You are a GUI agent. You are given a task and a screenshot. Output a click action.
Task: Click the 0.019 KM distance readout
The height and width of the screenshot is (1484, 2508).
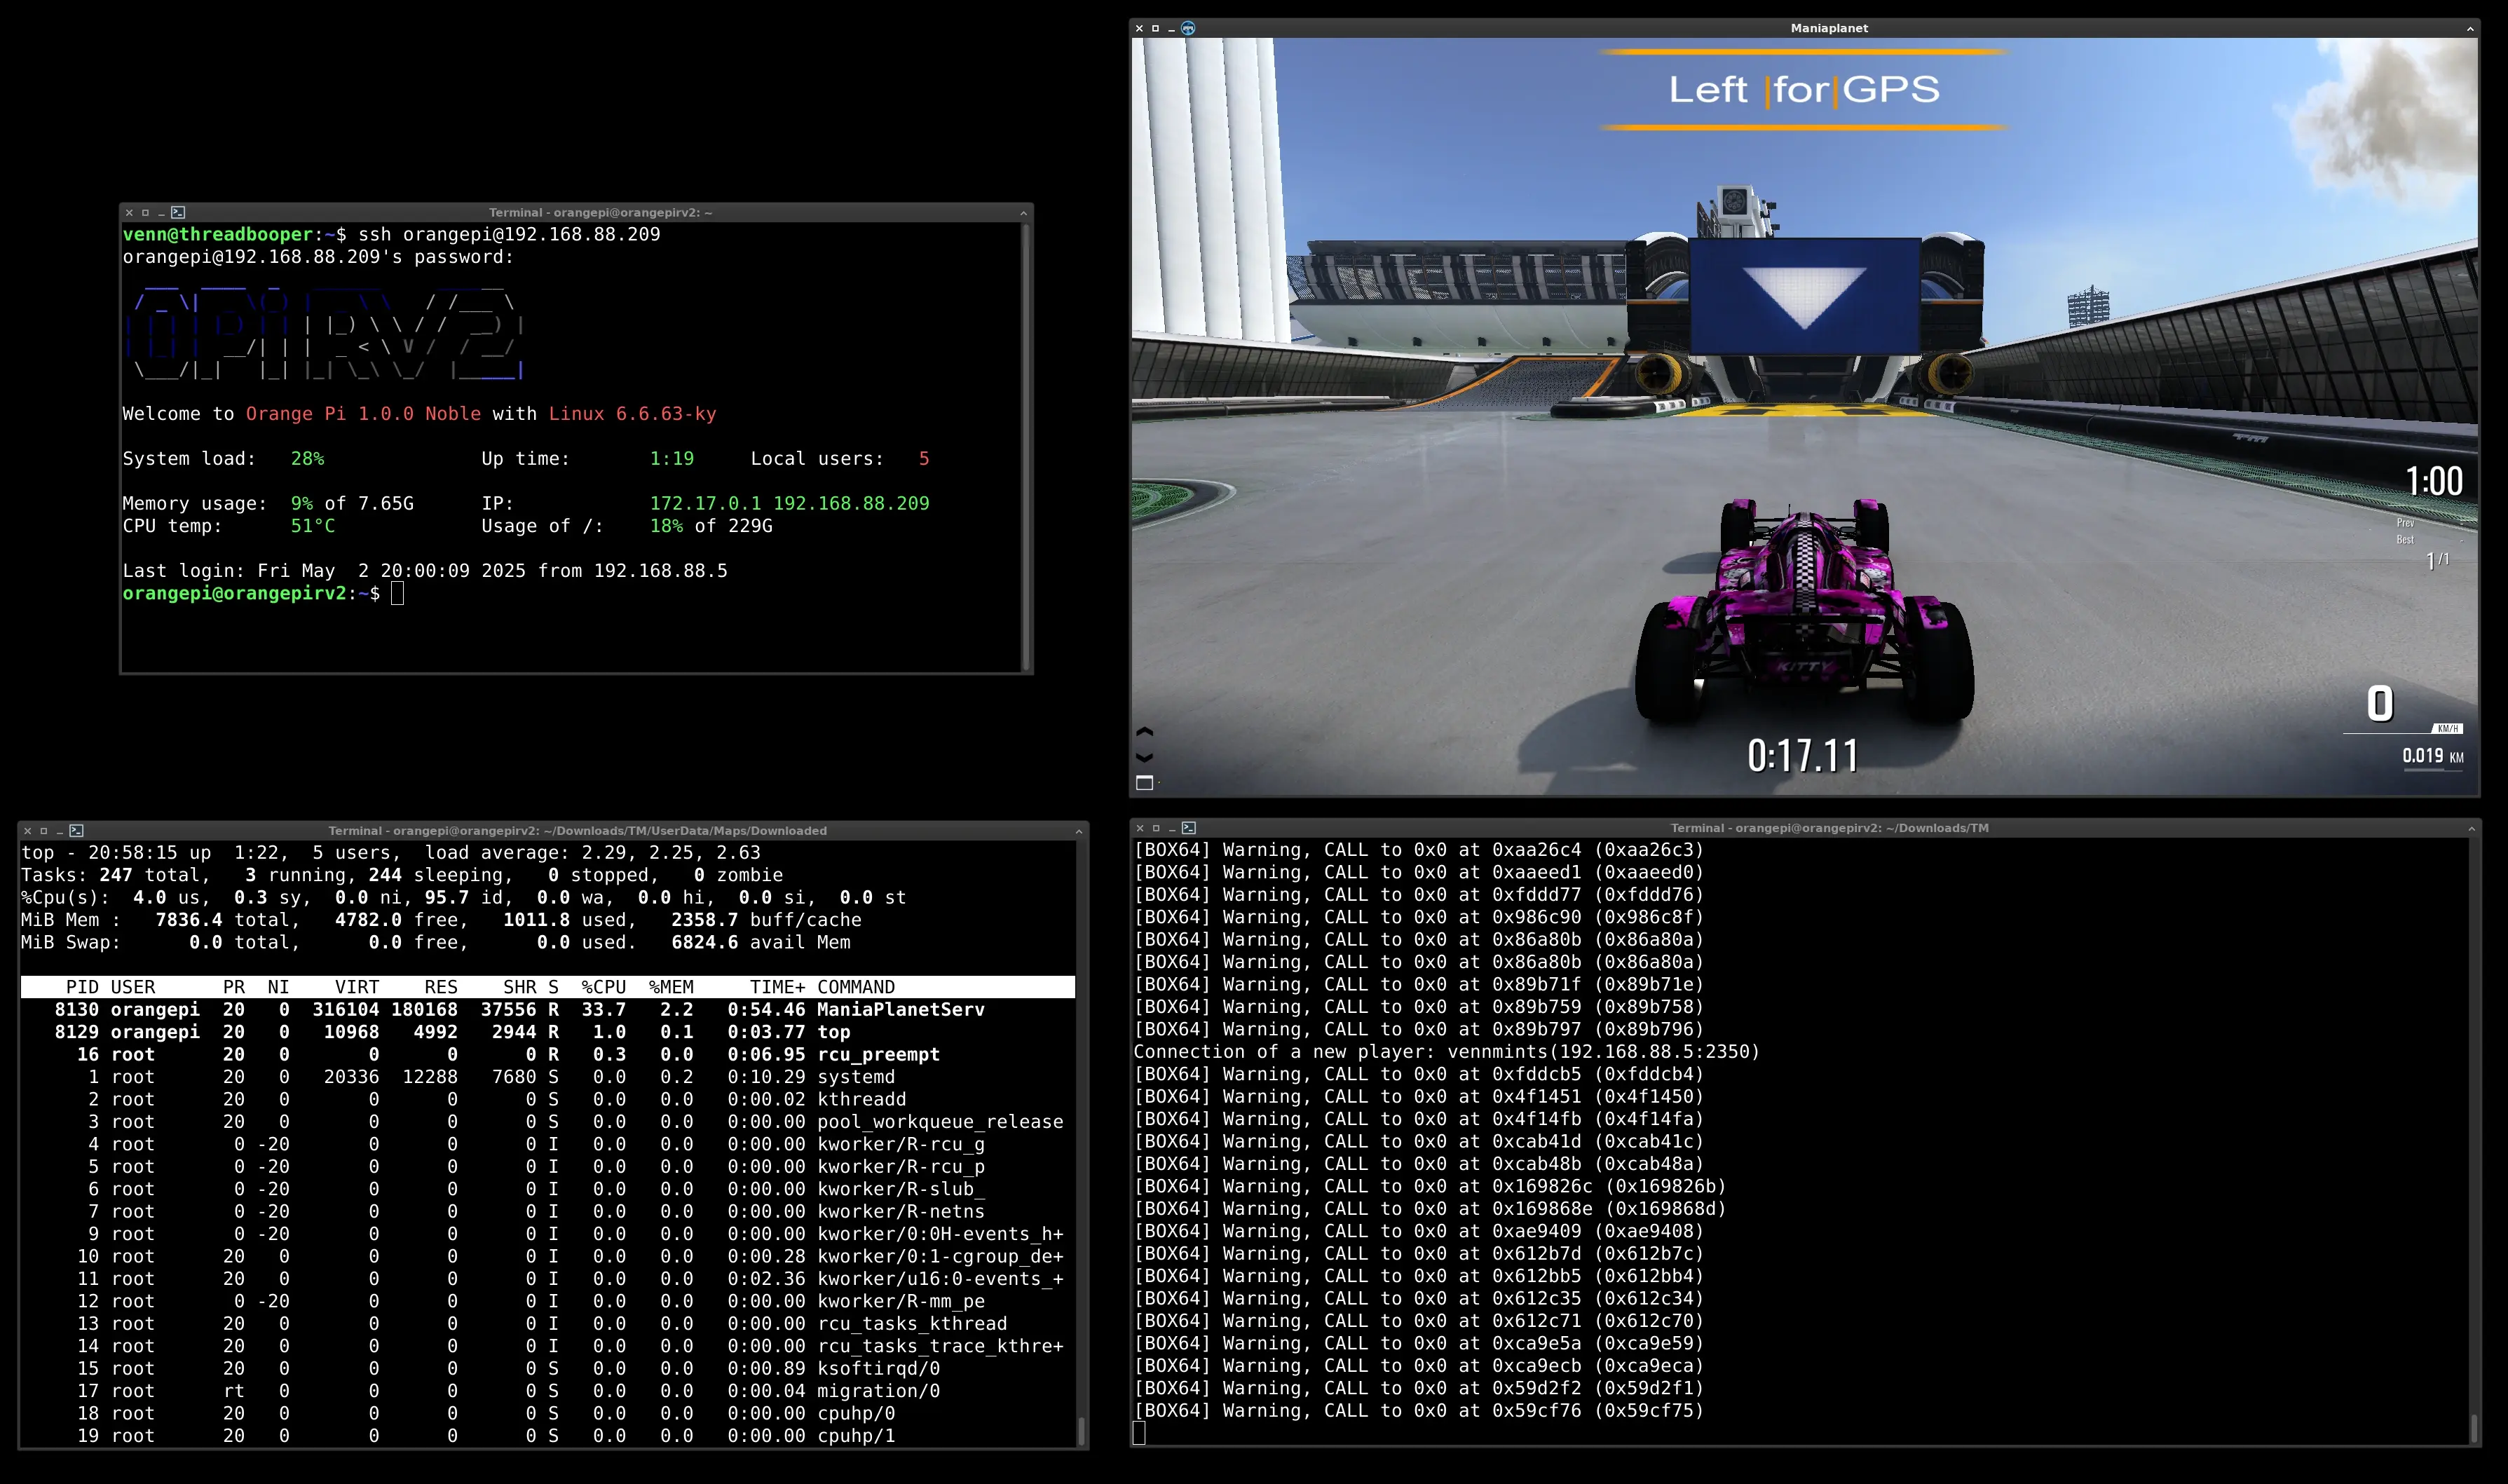click(x=2433, y=756)
